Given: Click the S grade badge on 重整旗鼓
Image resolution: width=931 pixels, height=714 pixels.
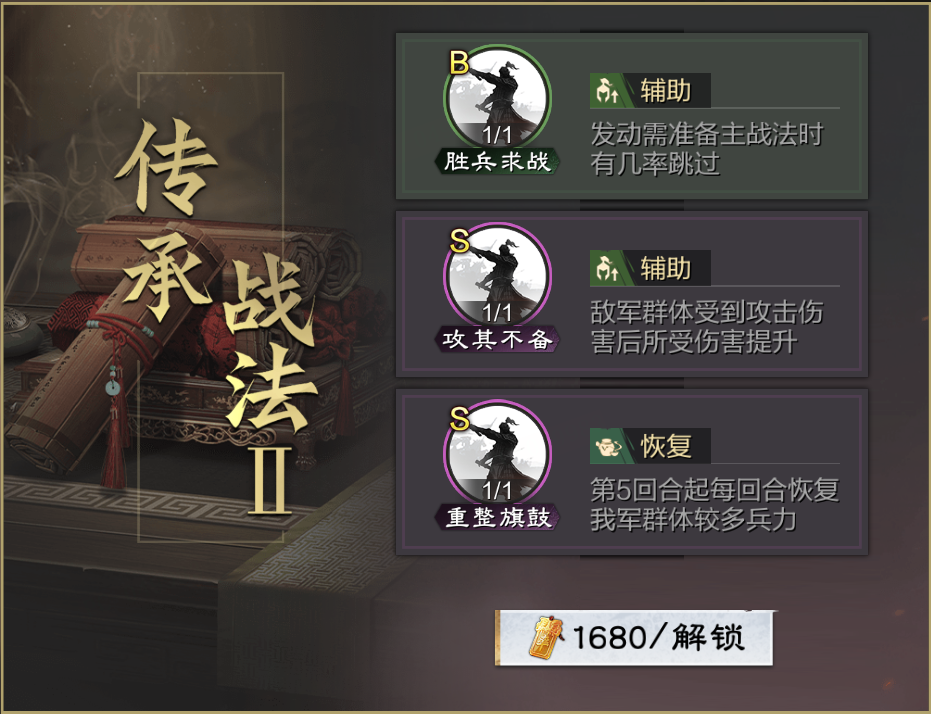Looking at the screenshot, I should coord(460,418).
